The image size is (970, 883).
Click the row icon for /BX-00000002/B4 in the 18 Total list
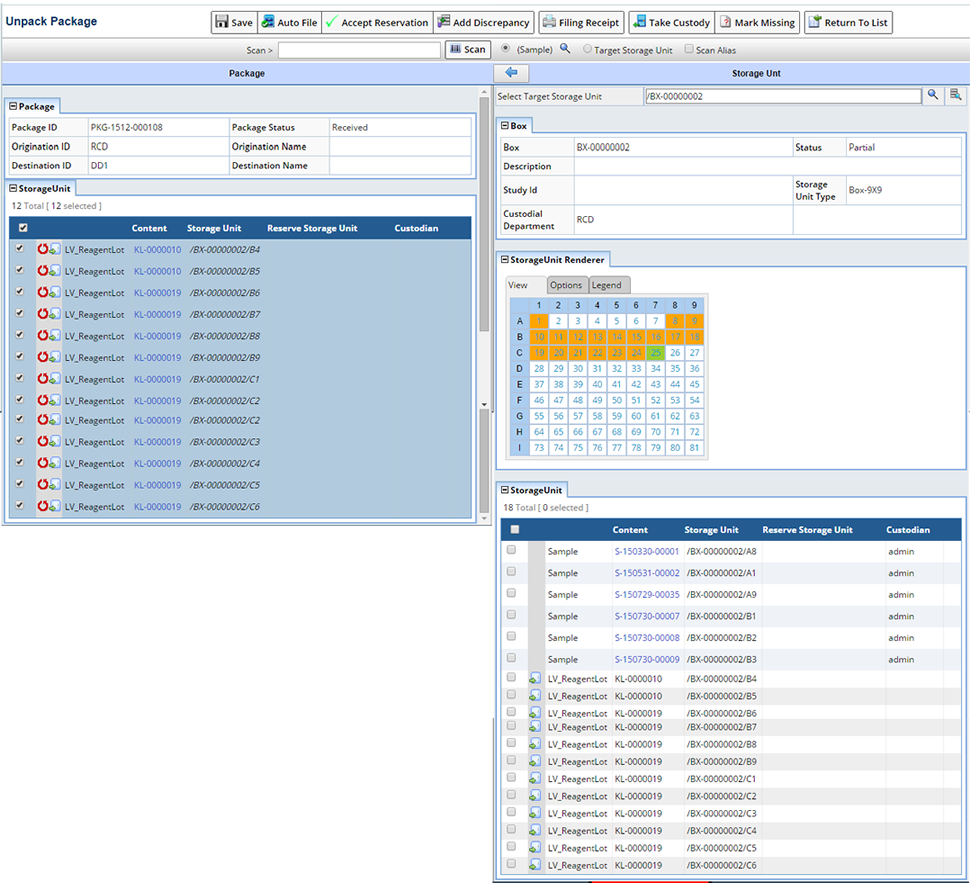click(535, 678)
